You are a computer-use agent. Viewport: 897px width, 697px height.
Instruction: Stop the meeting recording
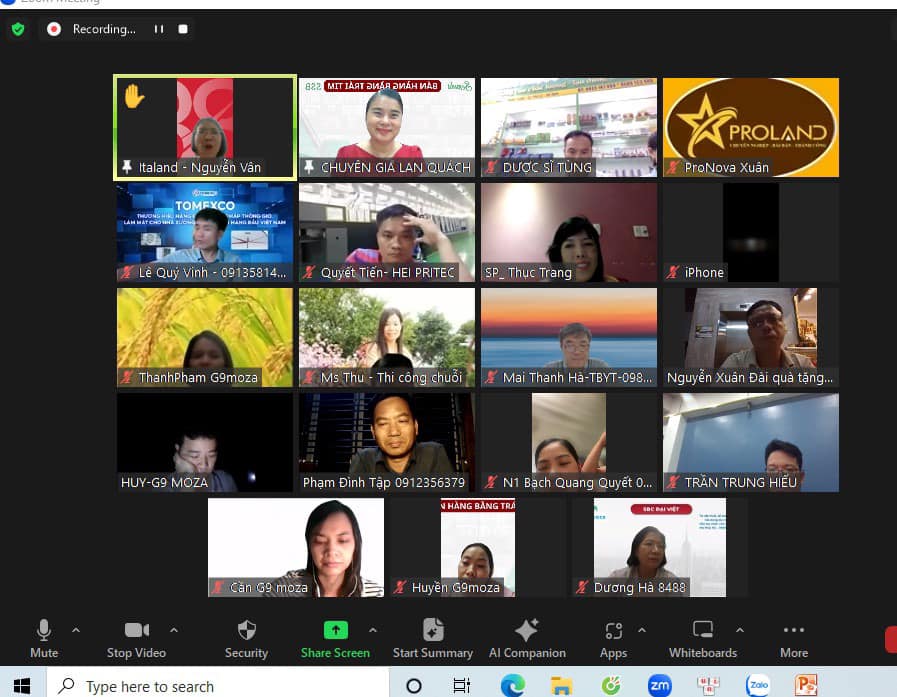coord(183,29)
